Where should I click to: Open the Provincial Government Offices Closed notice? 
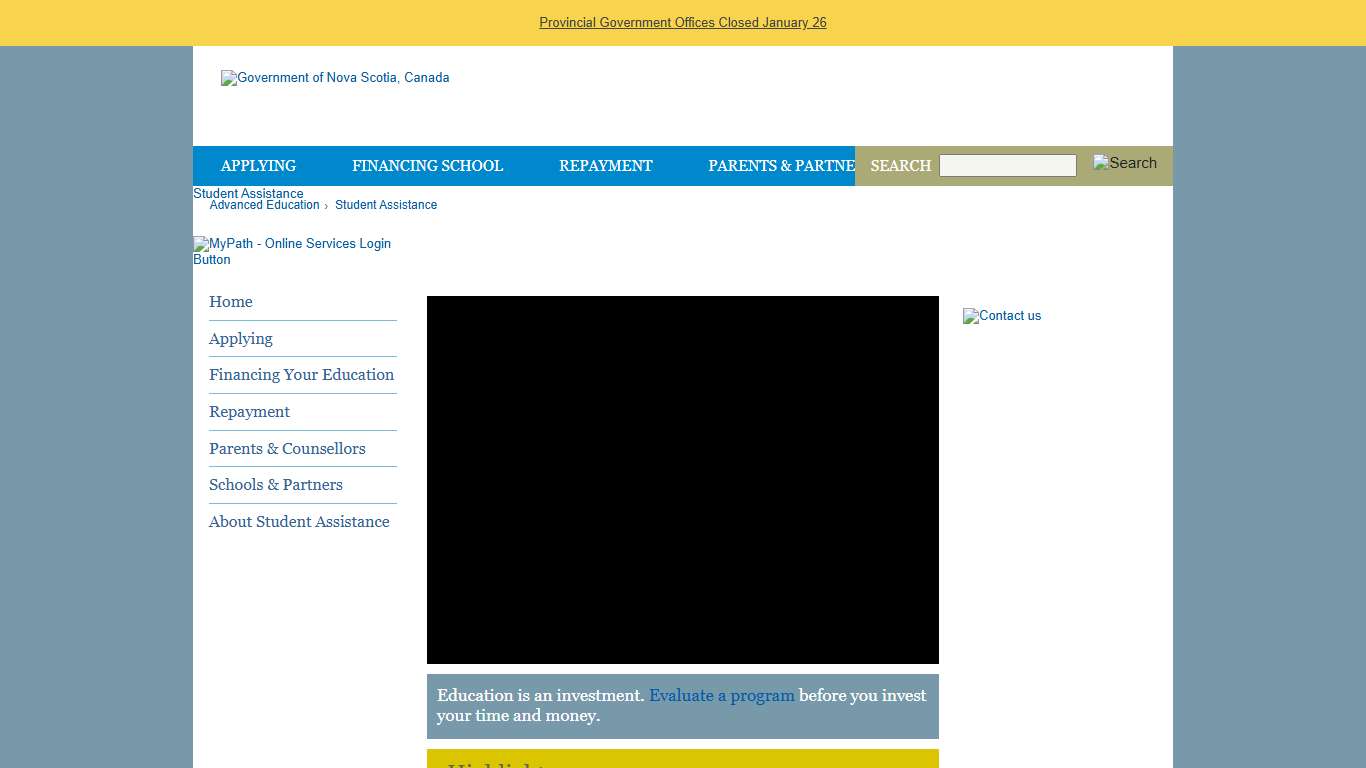click(x=683, y=22)
